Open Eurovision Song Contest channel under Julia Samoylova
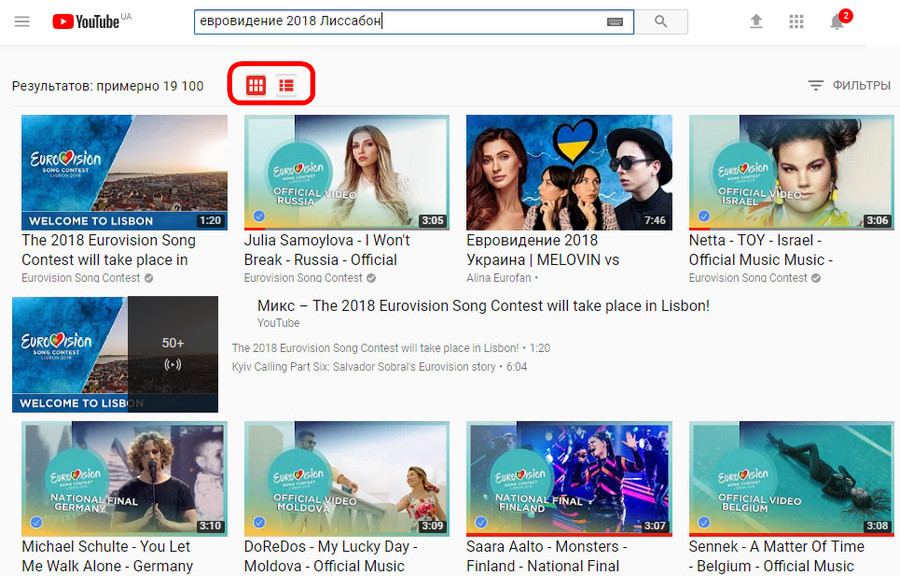 [303, 278]
